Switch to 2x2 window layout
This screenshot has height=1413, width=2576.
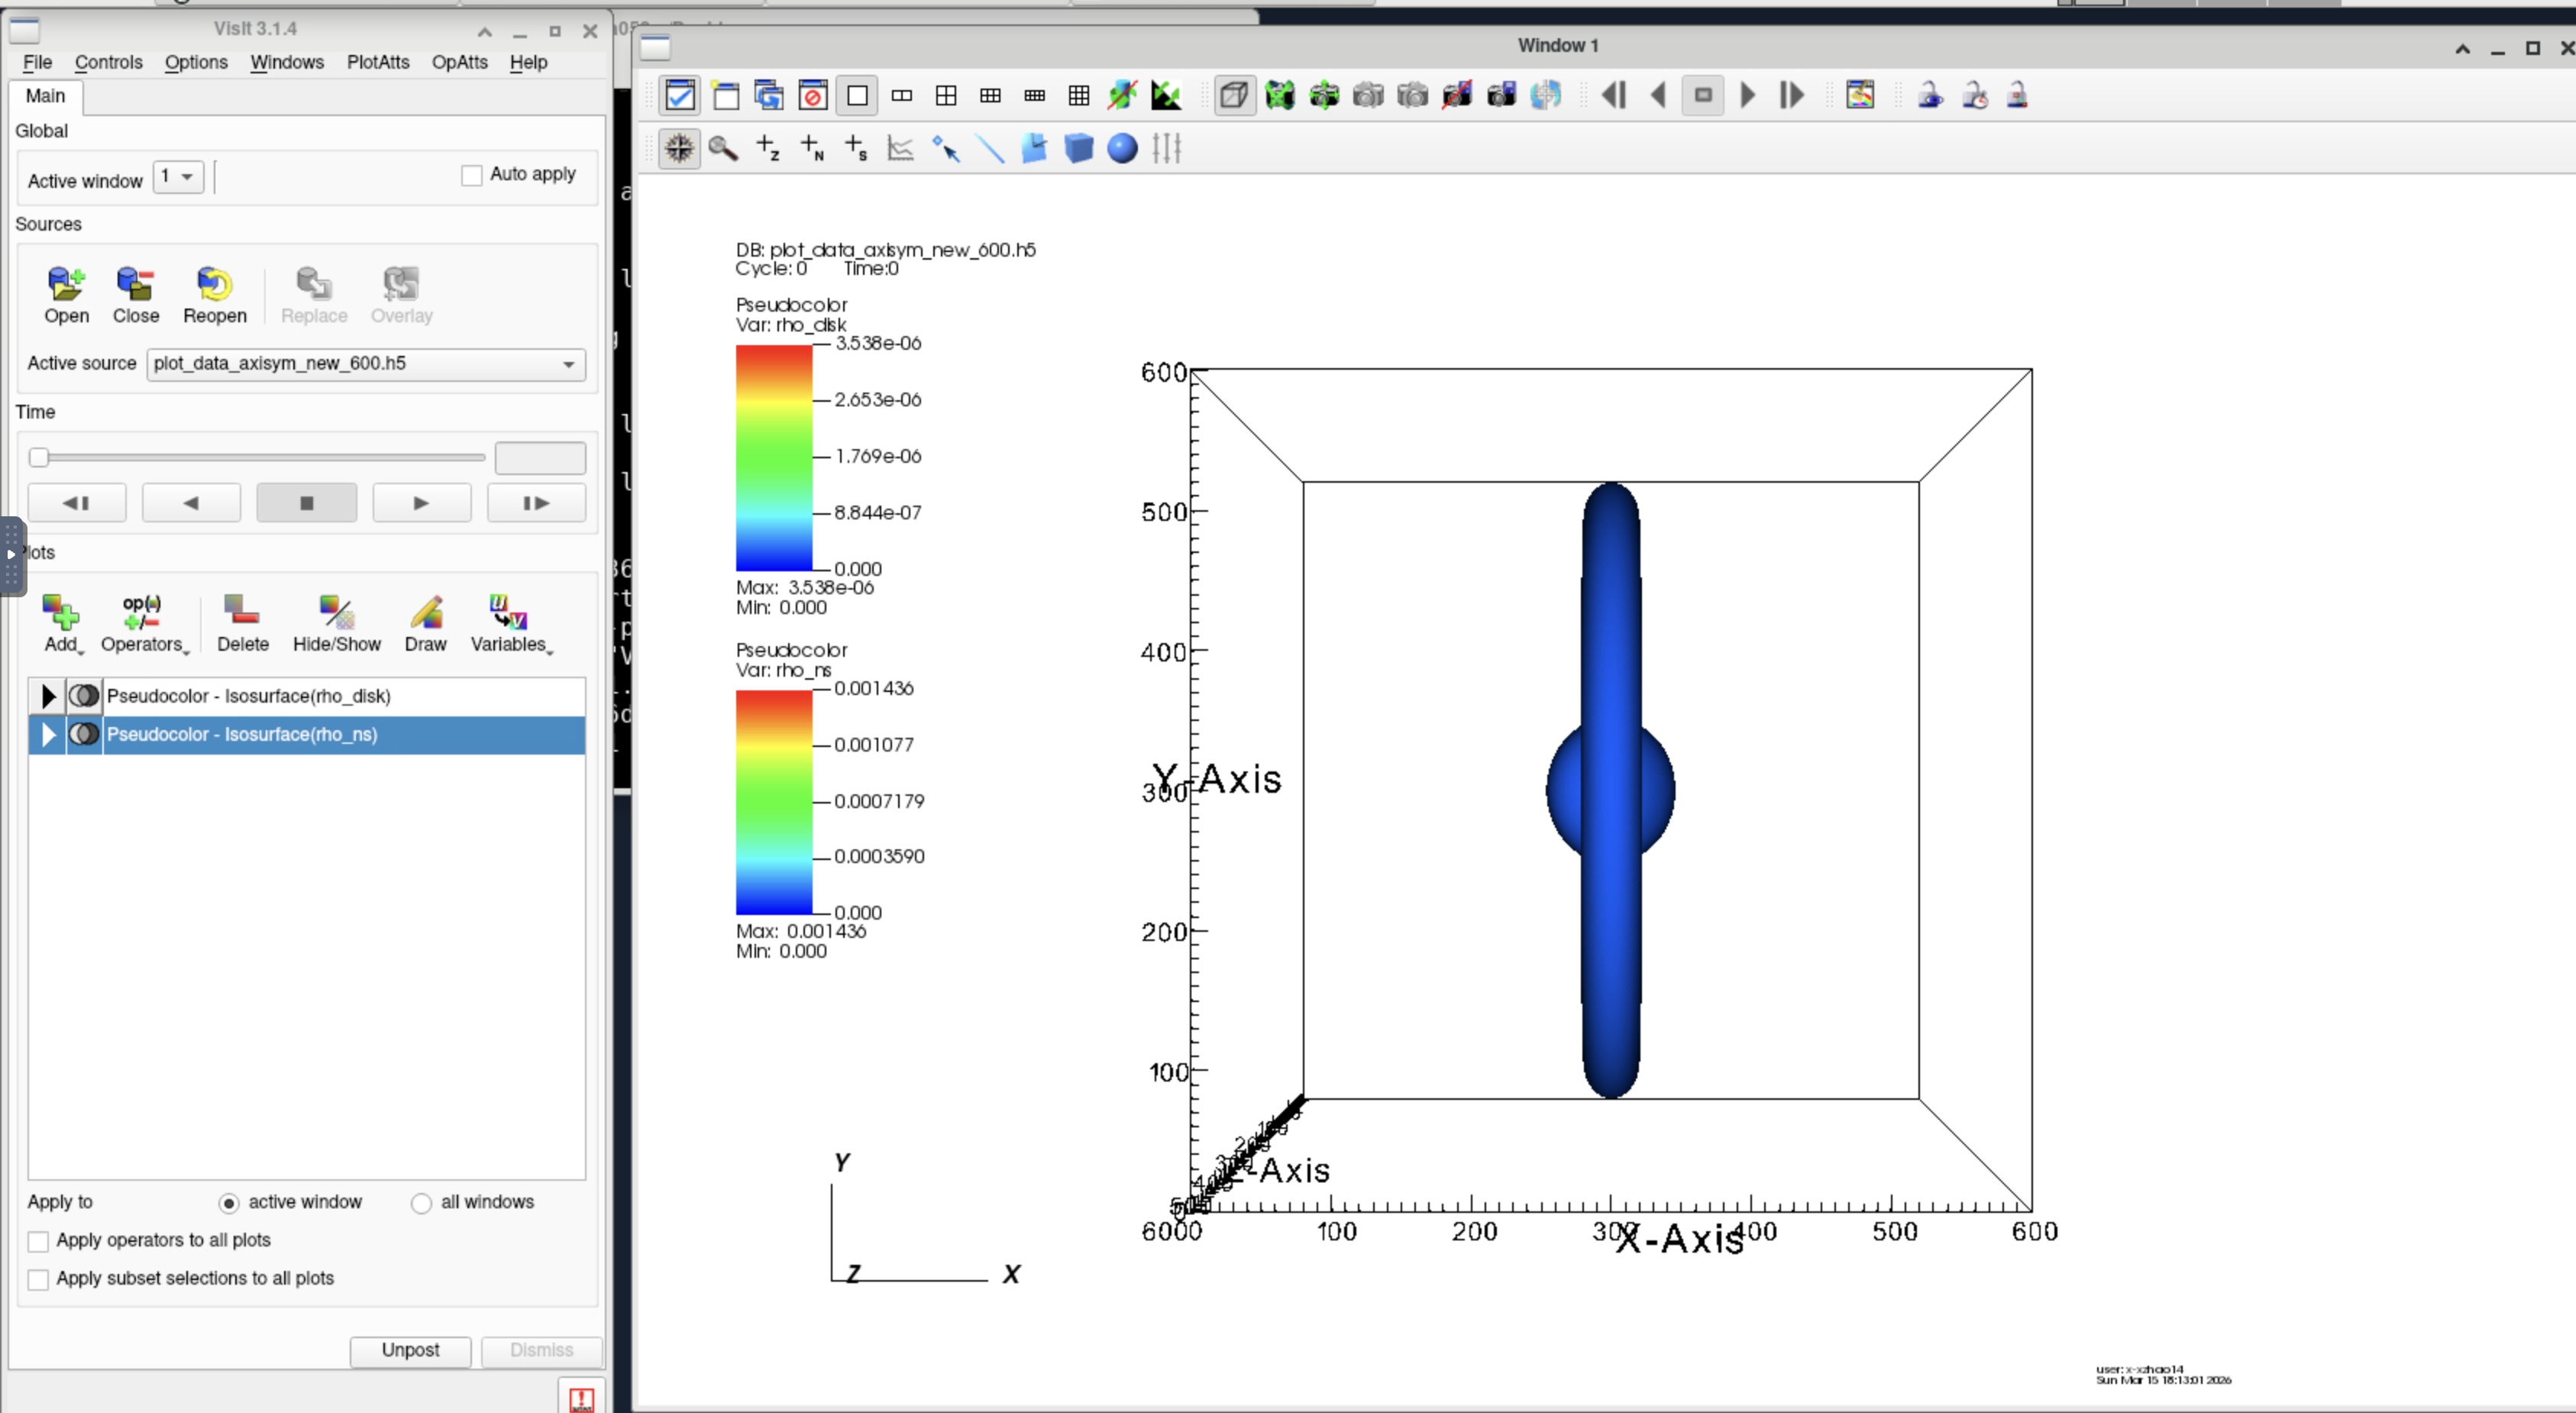[946, 95]
